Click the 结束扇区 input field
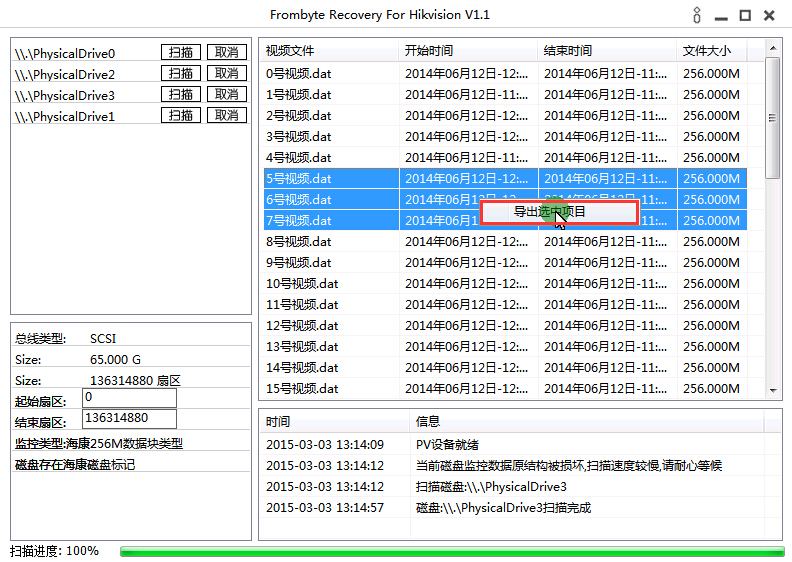The image size is (792, 562). coord(129,419)
